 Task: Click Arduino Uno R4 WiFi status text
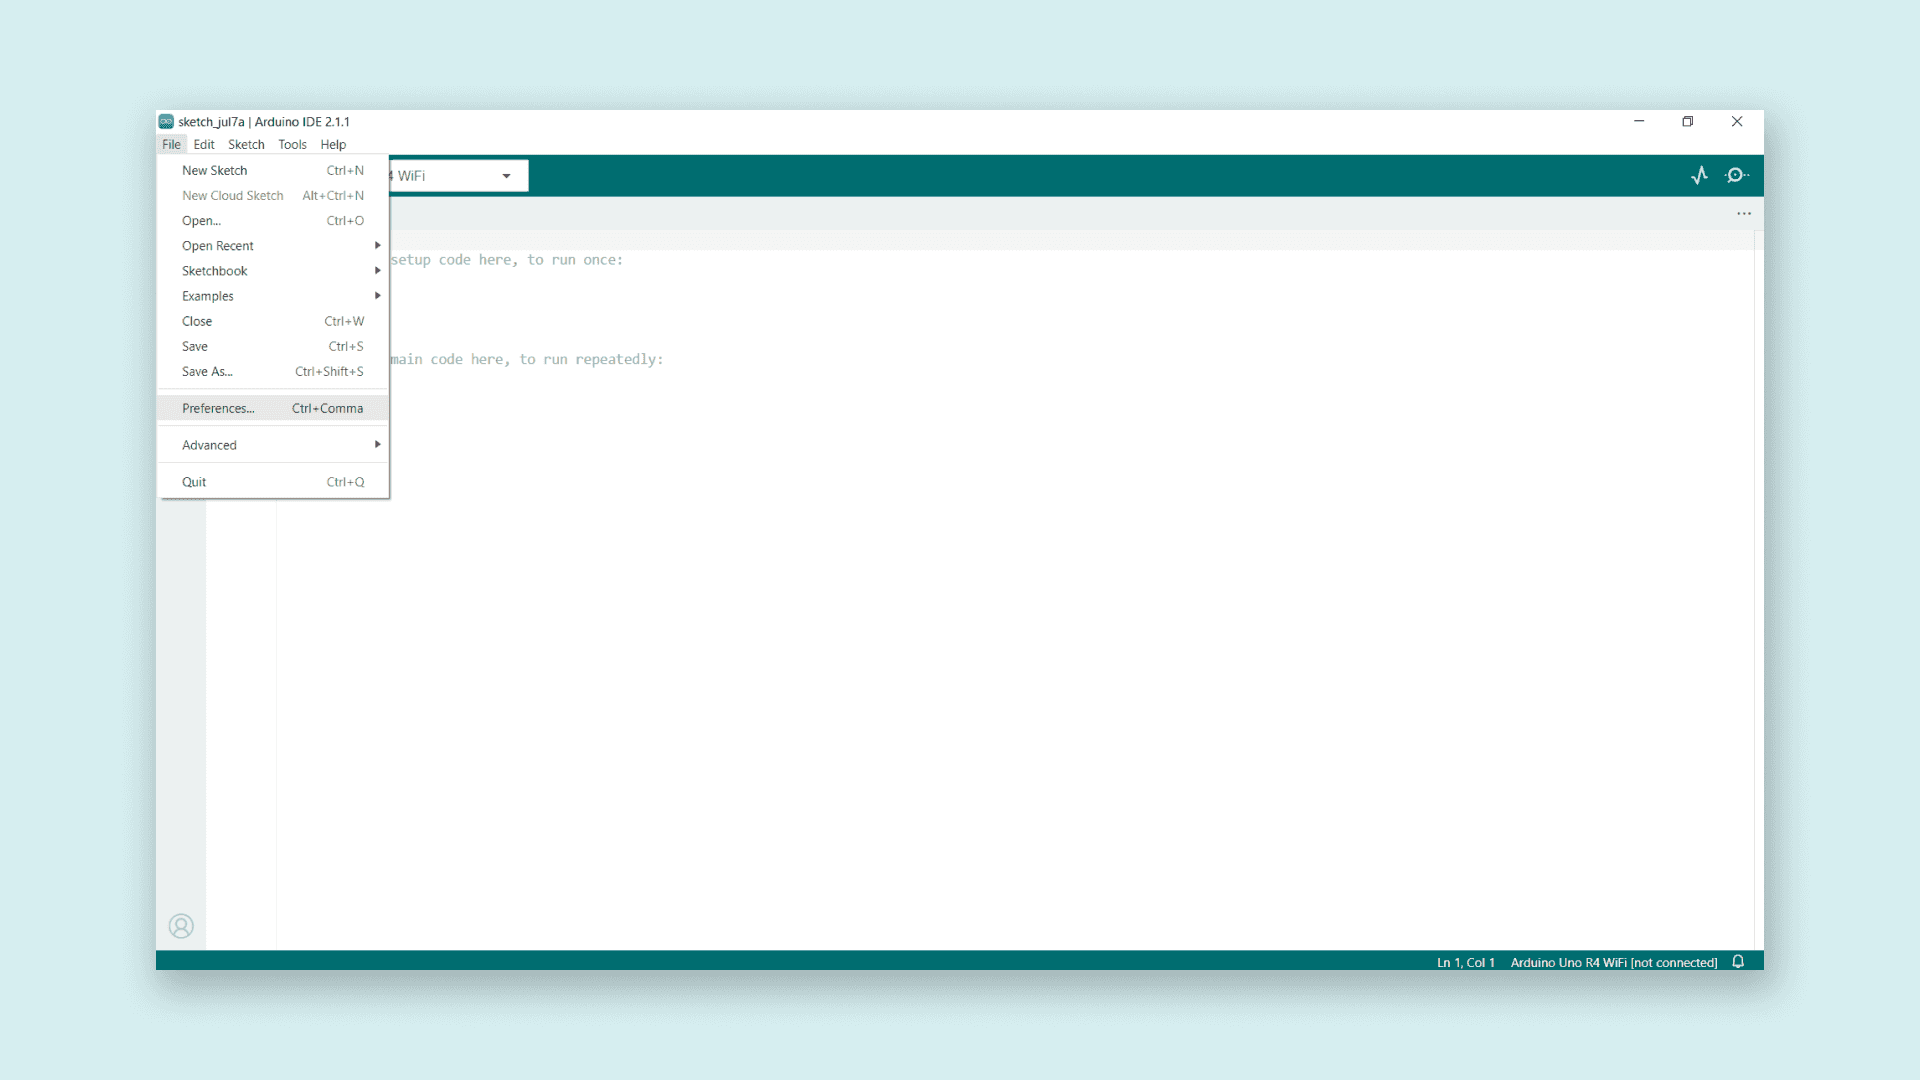(x=1613, y=962)
